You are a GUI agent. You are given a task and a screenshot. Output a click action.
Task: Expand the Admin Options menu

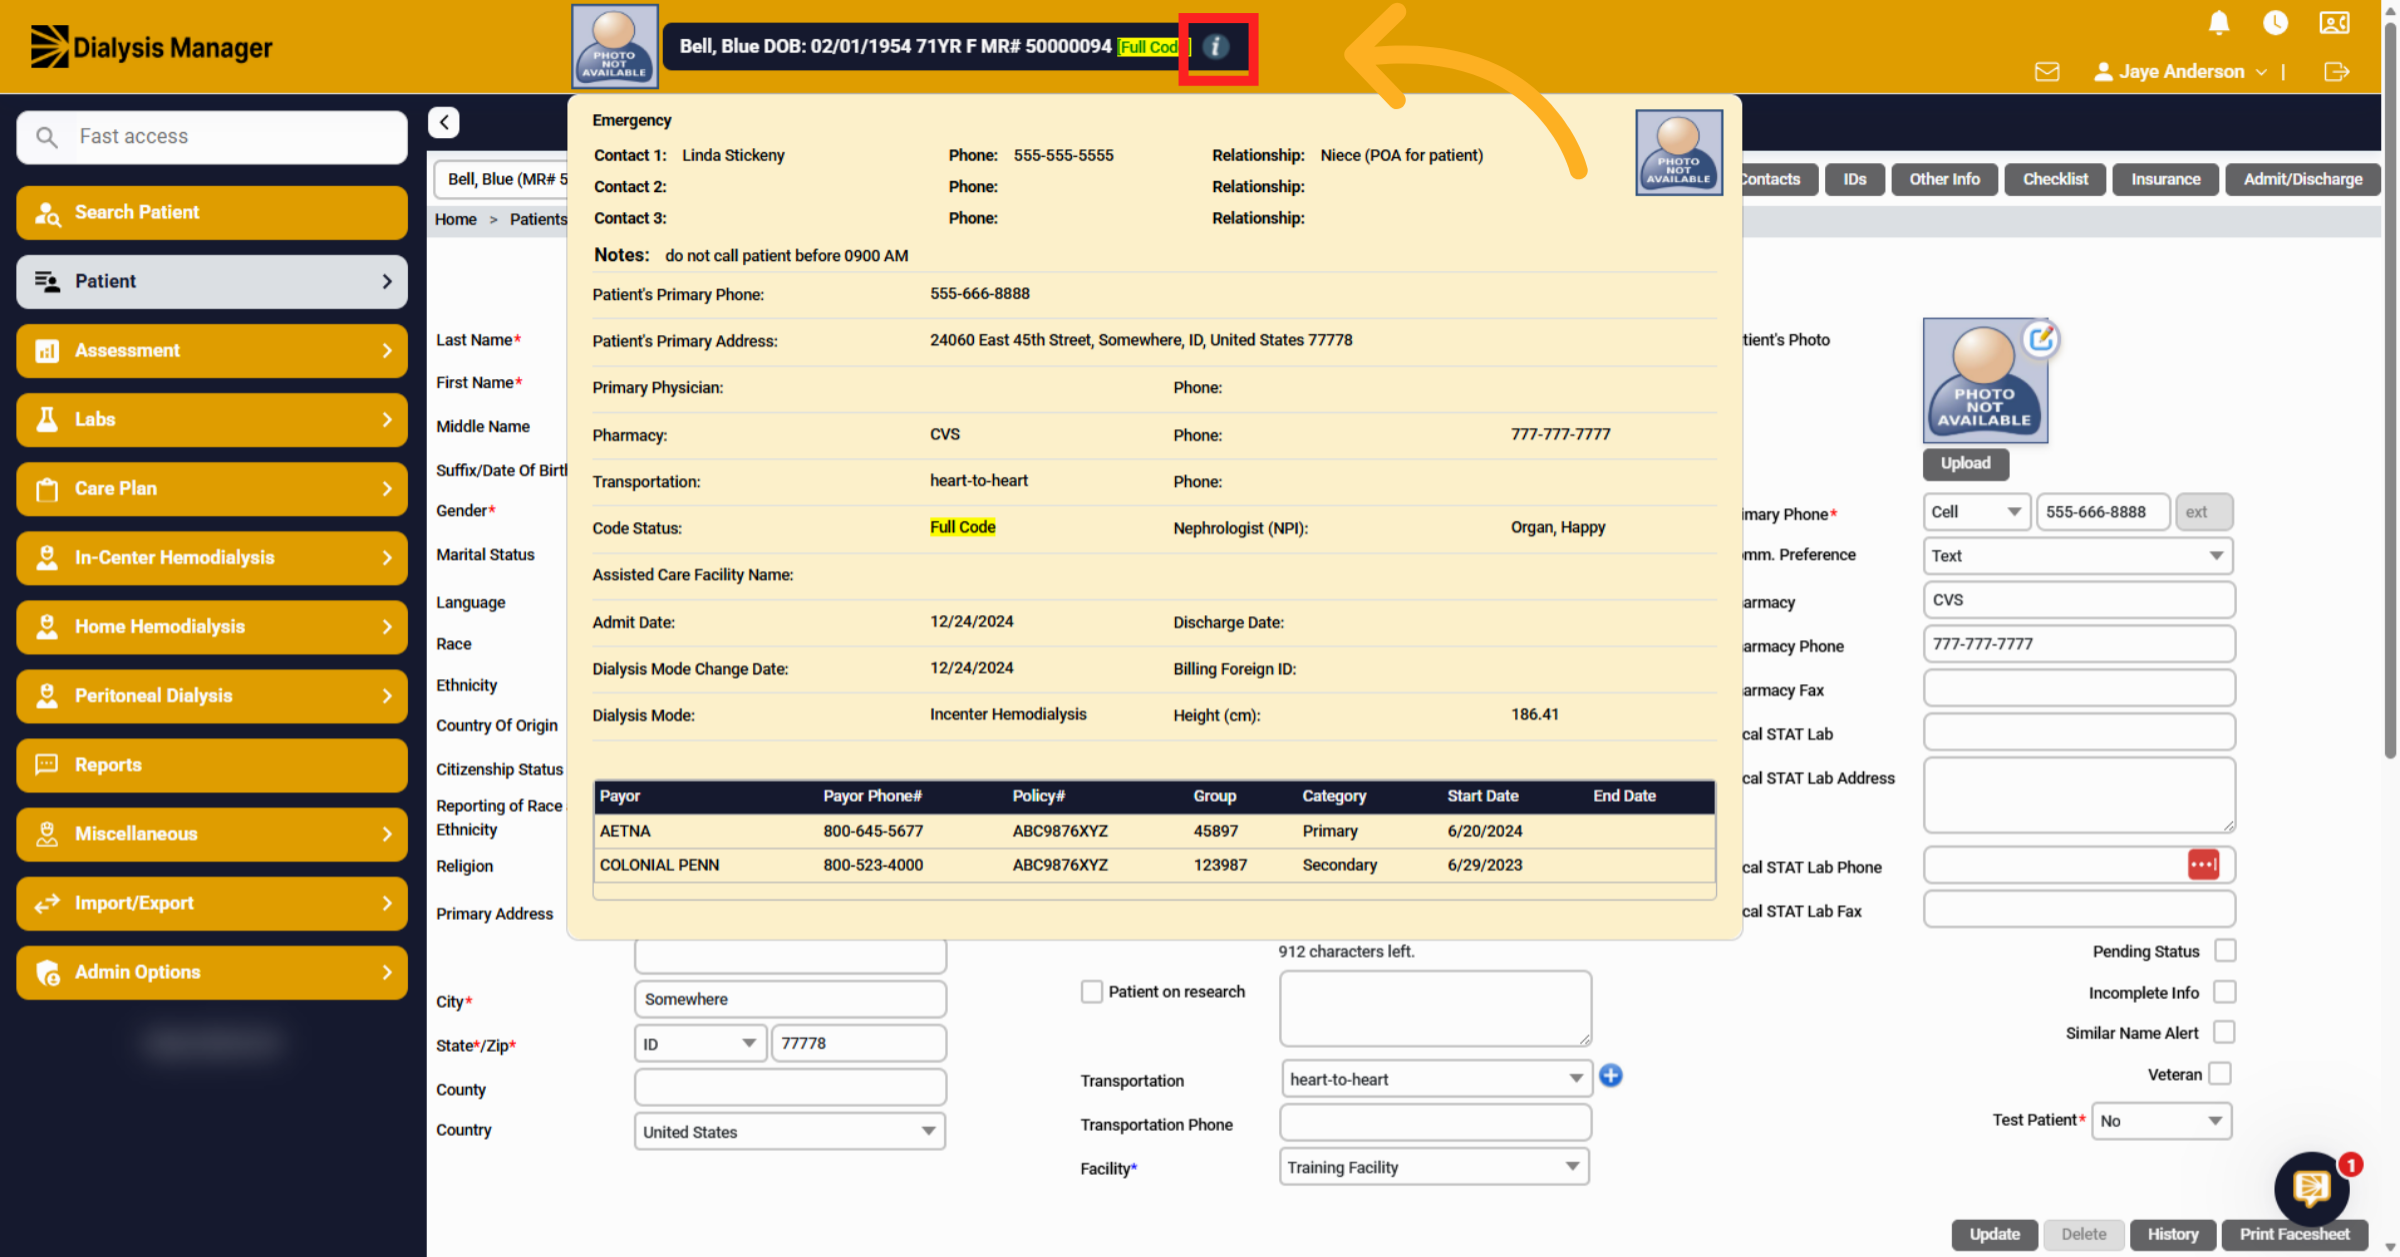tap(212, 972)
